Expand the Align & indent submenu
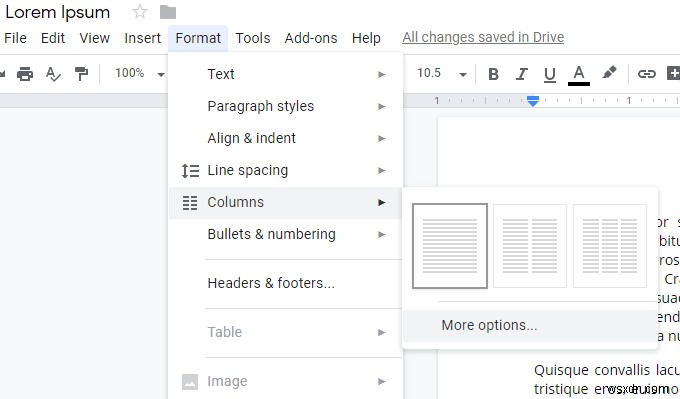 (x=285, y=138)
